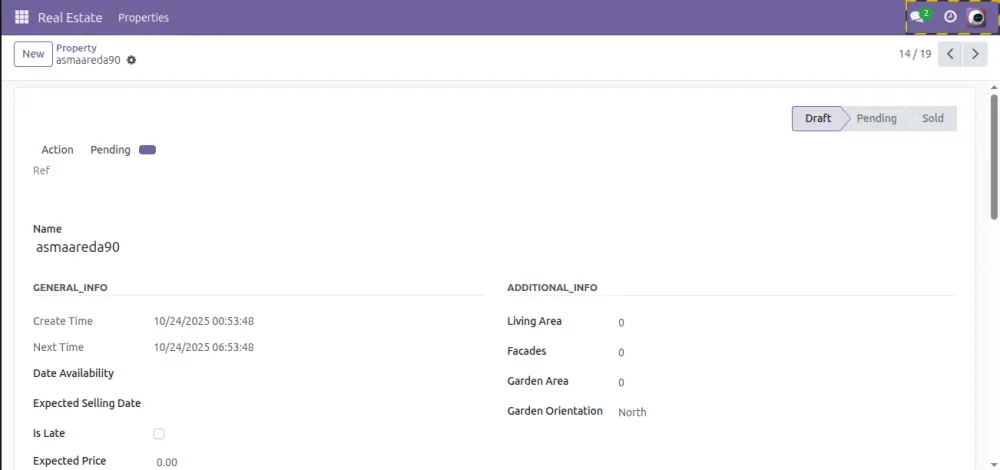
Task: Click the GENERAL_INFO section heading
Action: point(70,288)
